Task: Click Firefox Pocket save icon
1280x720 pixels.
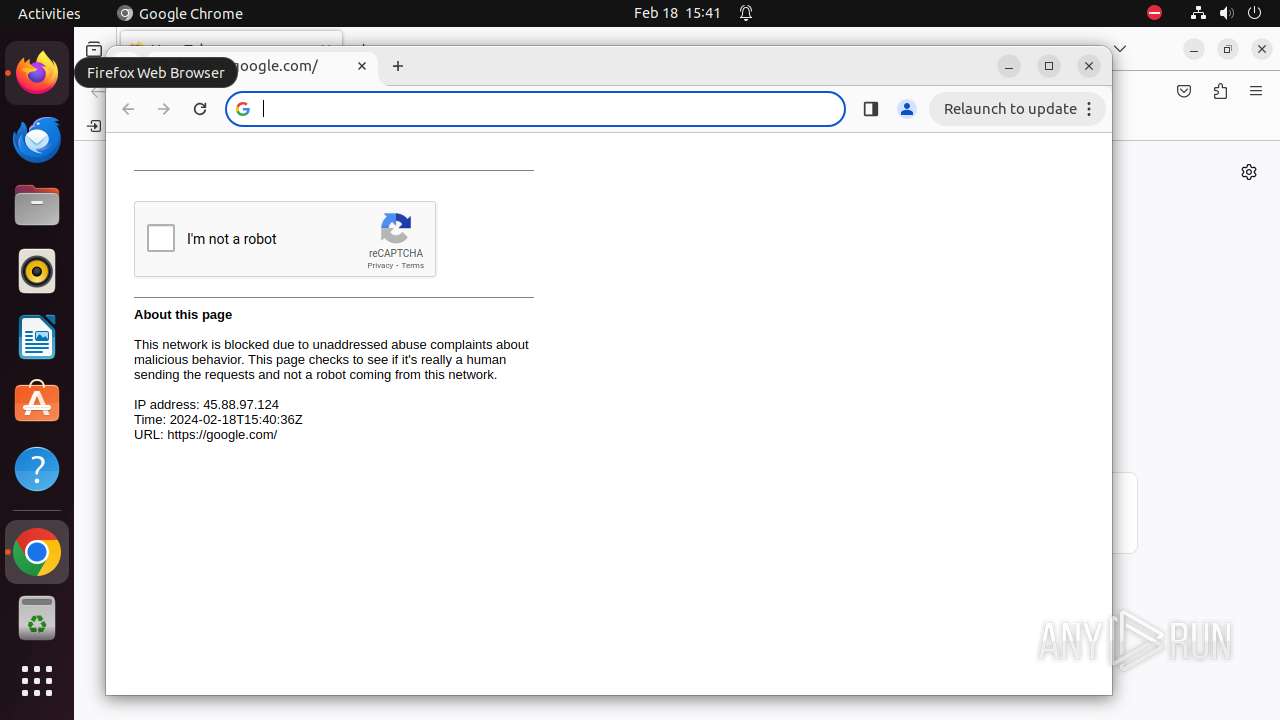Action: (1184, 91)
